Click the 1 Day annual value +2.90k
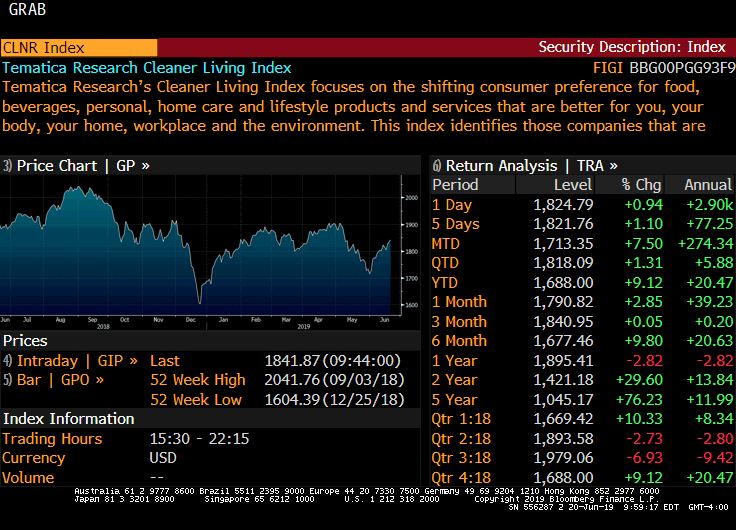This screenshot has height=530, width=736. [710, 205]
